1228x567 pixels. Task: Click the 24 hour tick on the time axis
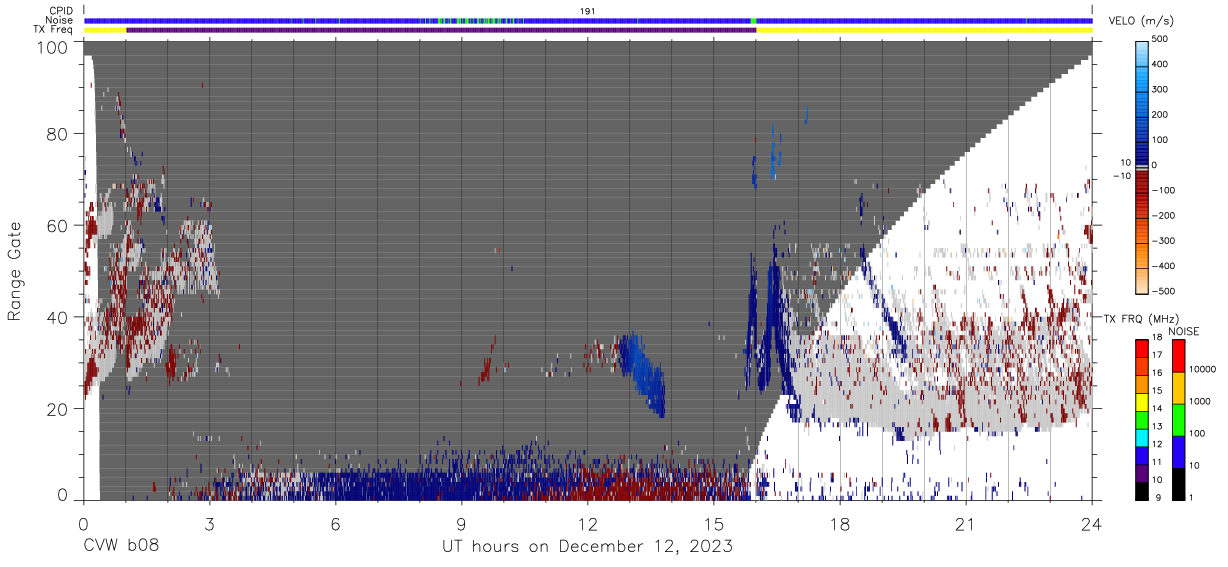[x=1092, y=524]
